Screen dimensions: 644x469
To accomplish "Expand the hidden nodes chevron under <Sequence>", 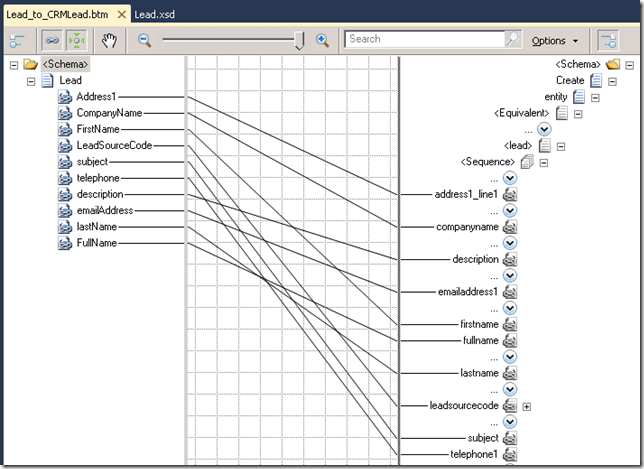I will click(510, 178).
